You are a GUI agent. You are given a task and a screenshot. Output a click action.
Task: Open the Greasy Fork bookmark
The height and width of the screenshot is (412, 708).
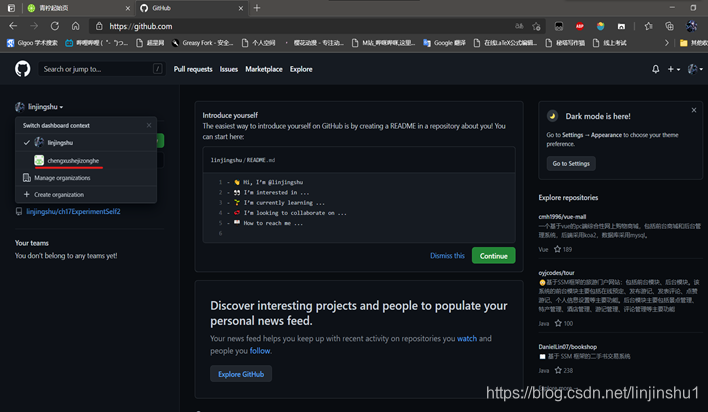click(203, 43)
